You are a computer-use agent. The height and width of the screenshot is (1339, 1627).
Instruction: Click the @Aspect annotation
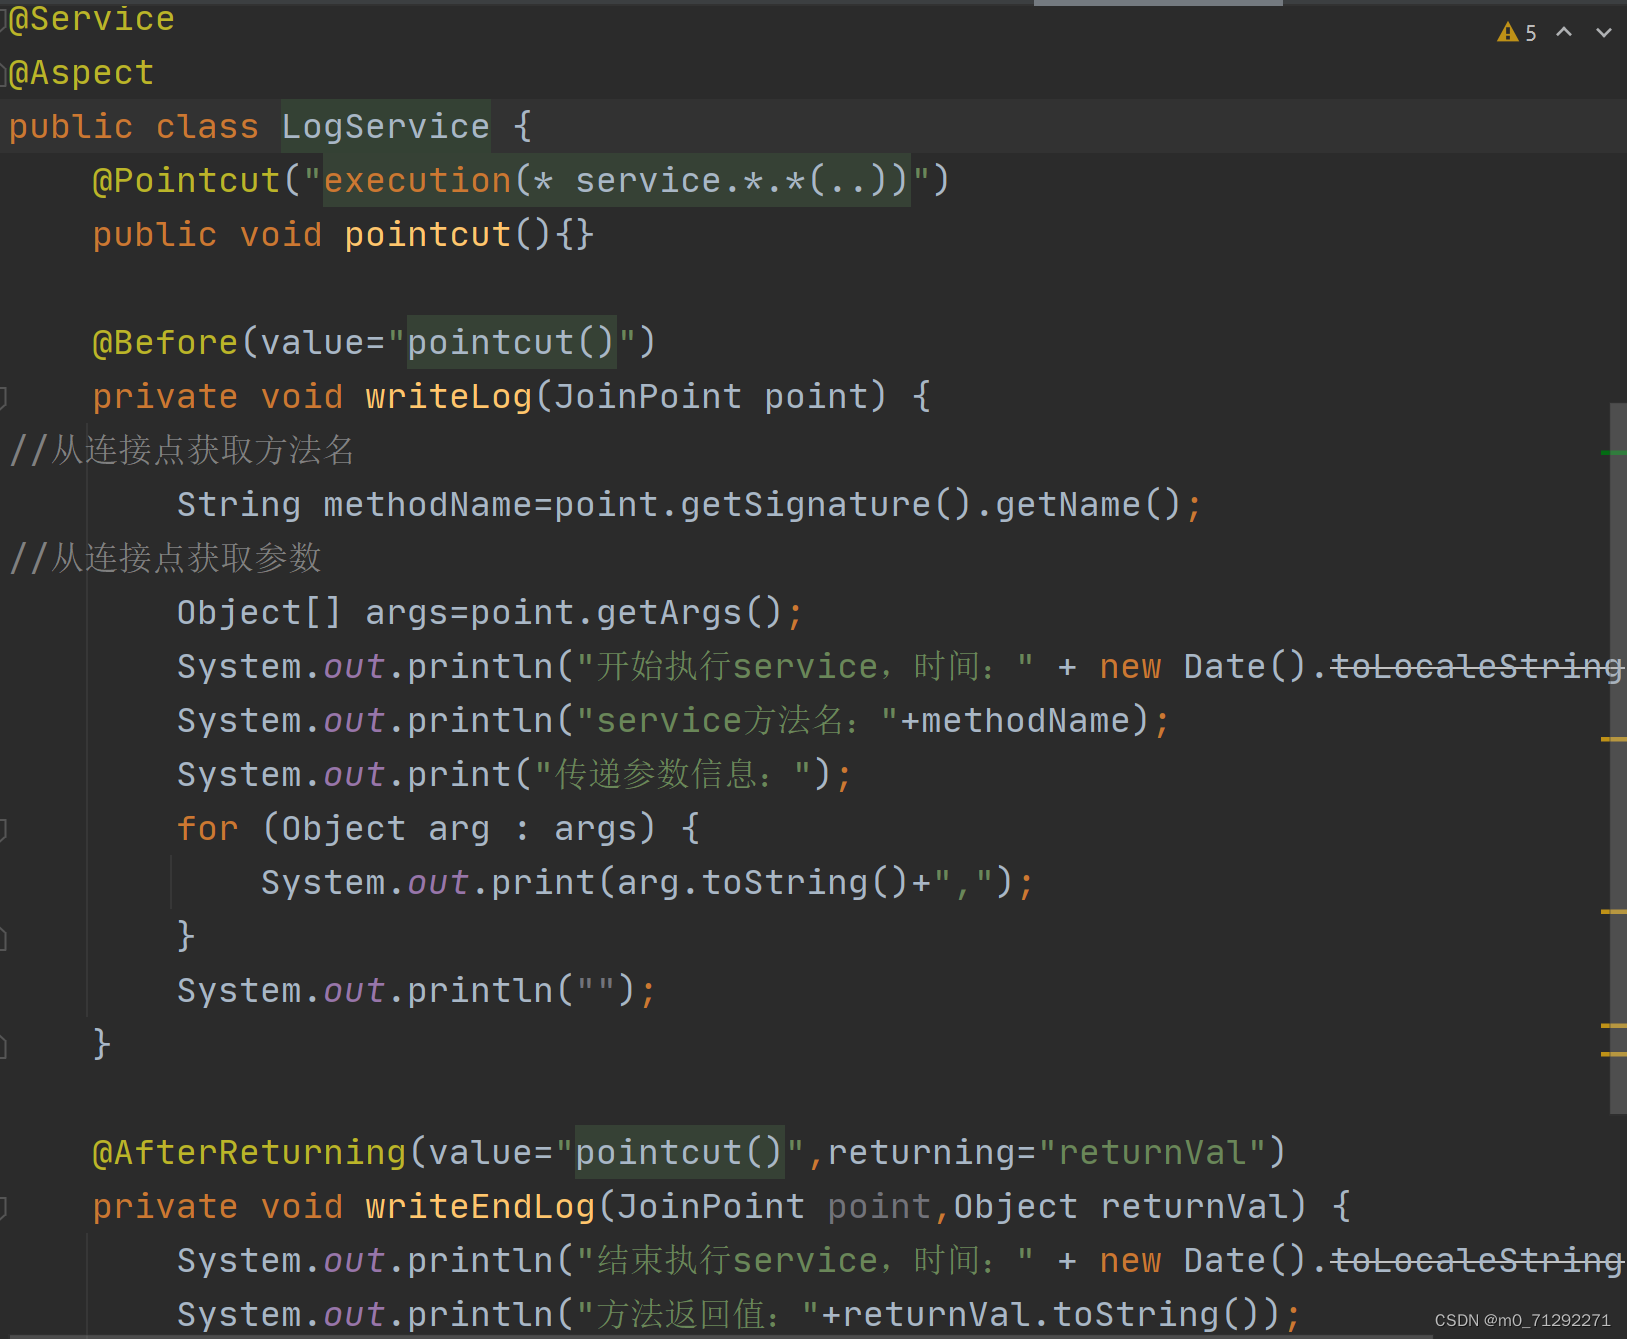(x=81, y=73)
